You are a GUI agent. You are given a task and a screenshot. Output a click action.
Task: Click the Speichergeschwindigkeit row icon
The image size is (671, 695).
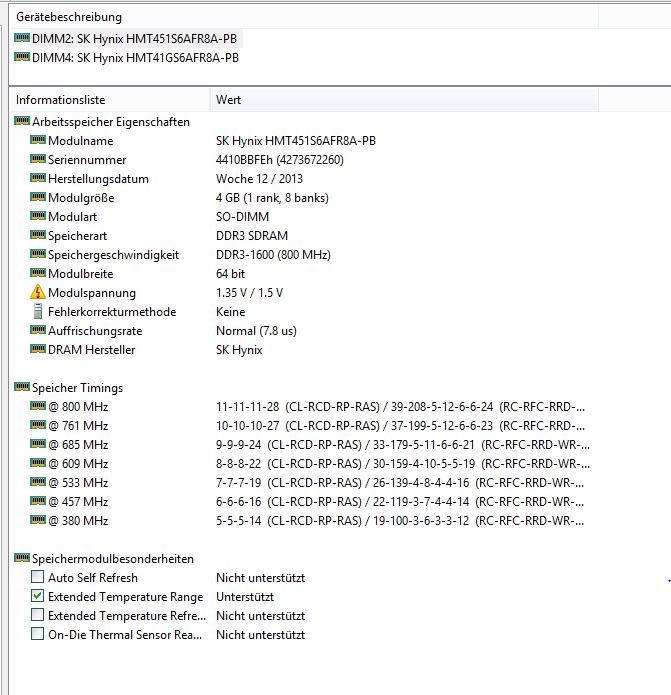(x=38, y=254)
